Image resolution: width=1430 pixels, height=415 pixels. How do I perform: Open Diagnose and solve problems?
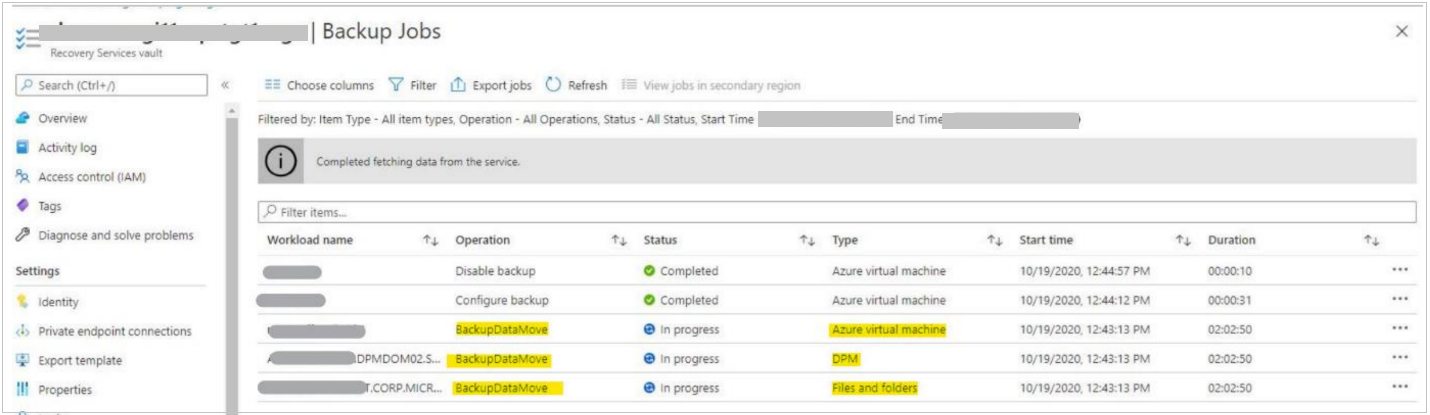(x=116, y=236)
